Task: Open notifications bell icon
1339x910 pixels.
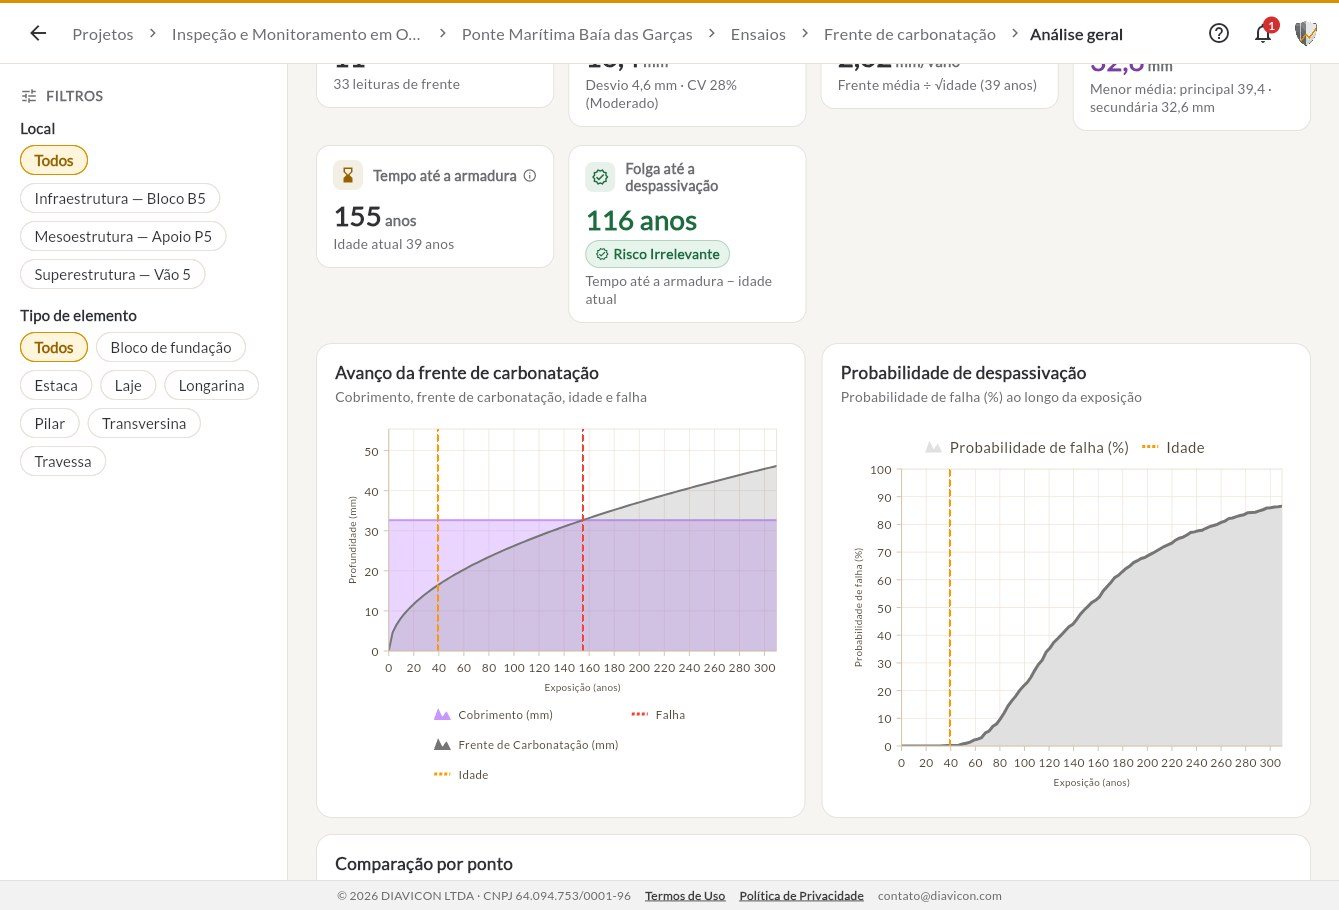Action: pos(1263,33)
